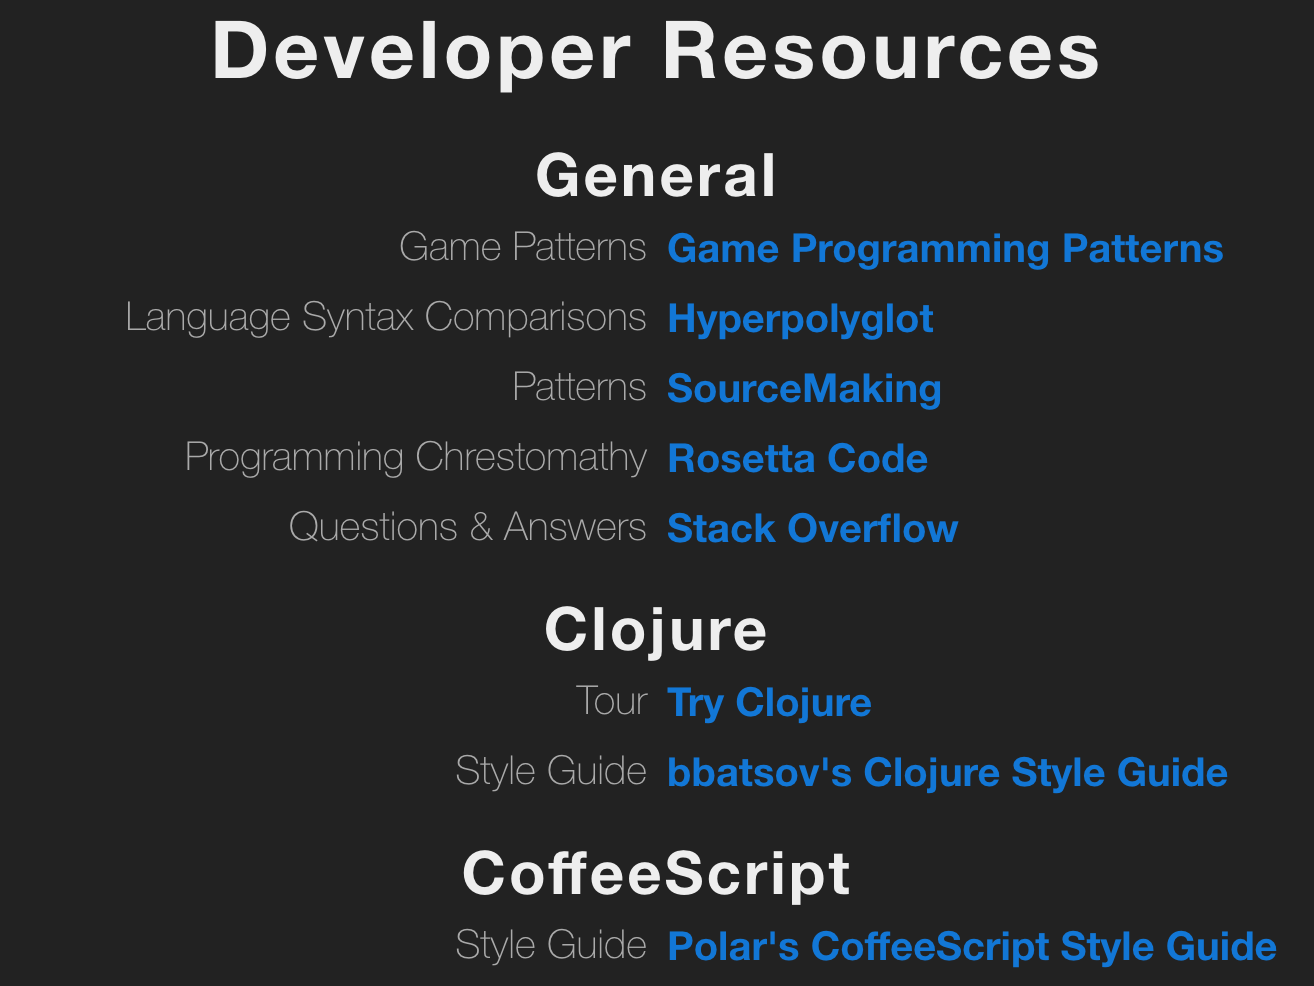Open the Try Clojure link
The image size is (1314, 986).
coord(768,702)
